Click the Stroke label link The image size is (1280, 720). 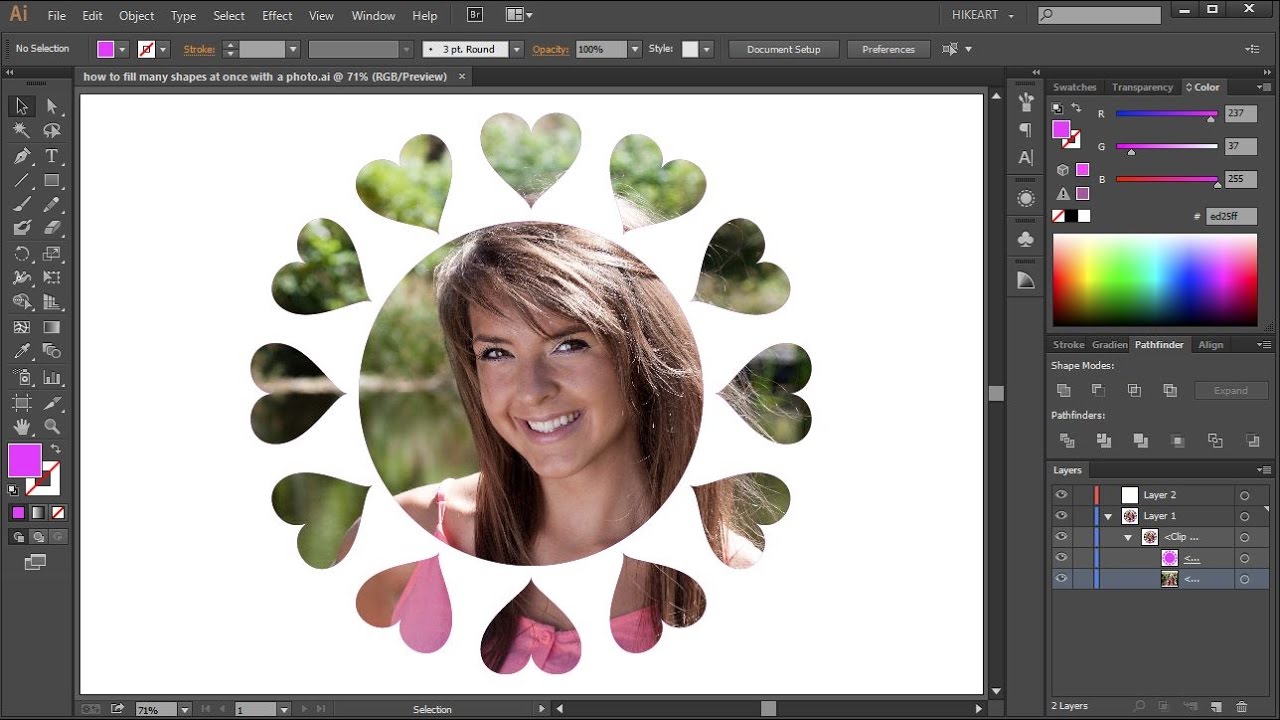[x=199, y=49]
